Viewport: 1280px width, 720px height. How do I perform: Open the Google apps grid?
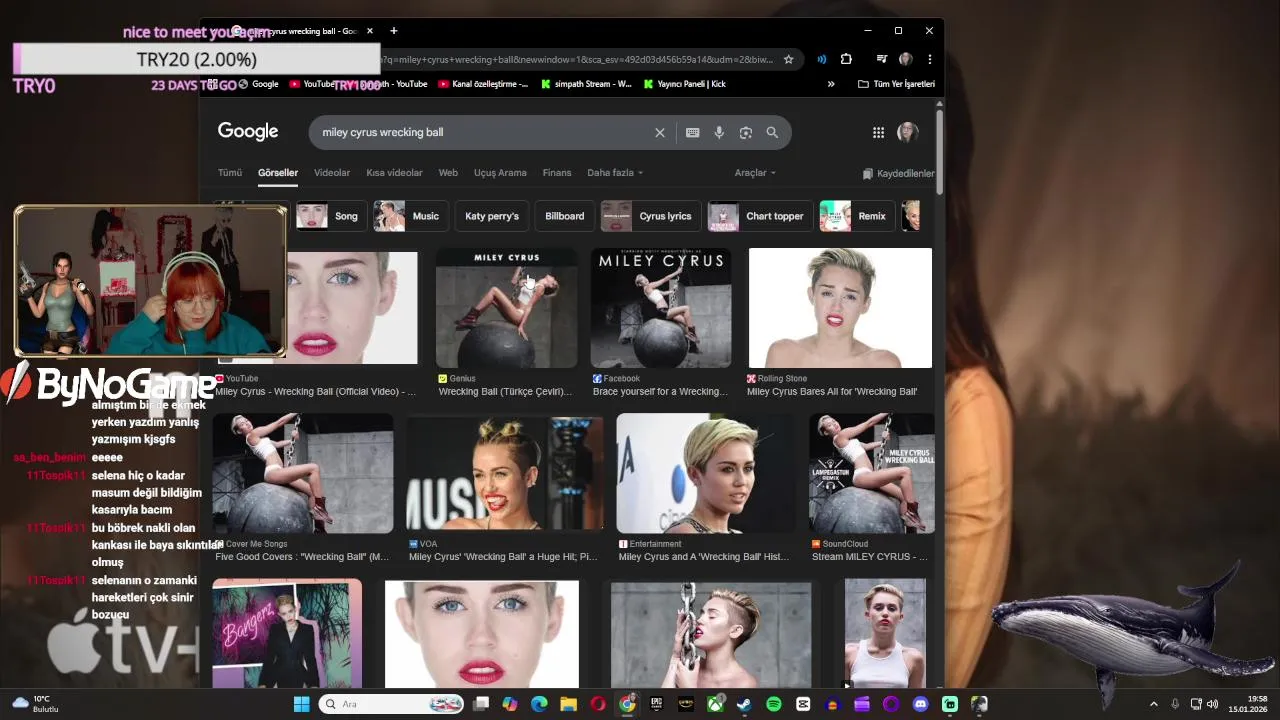tap(878, 132)
